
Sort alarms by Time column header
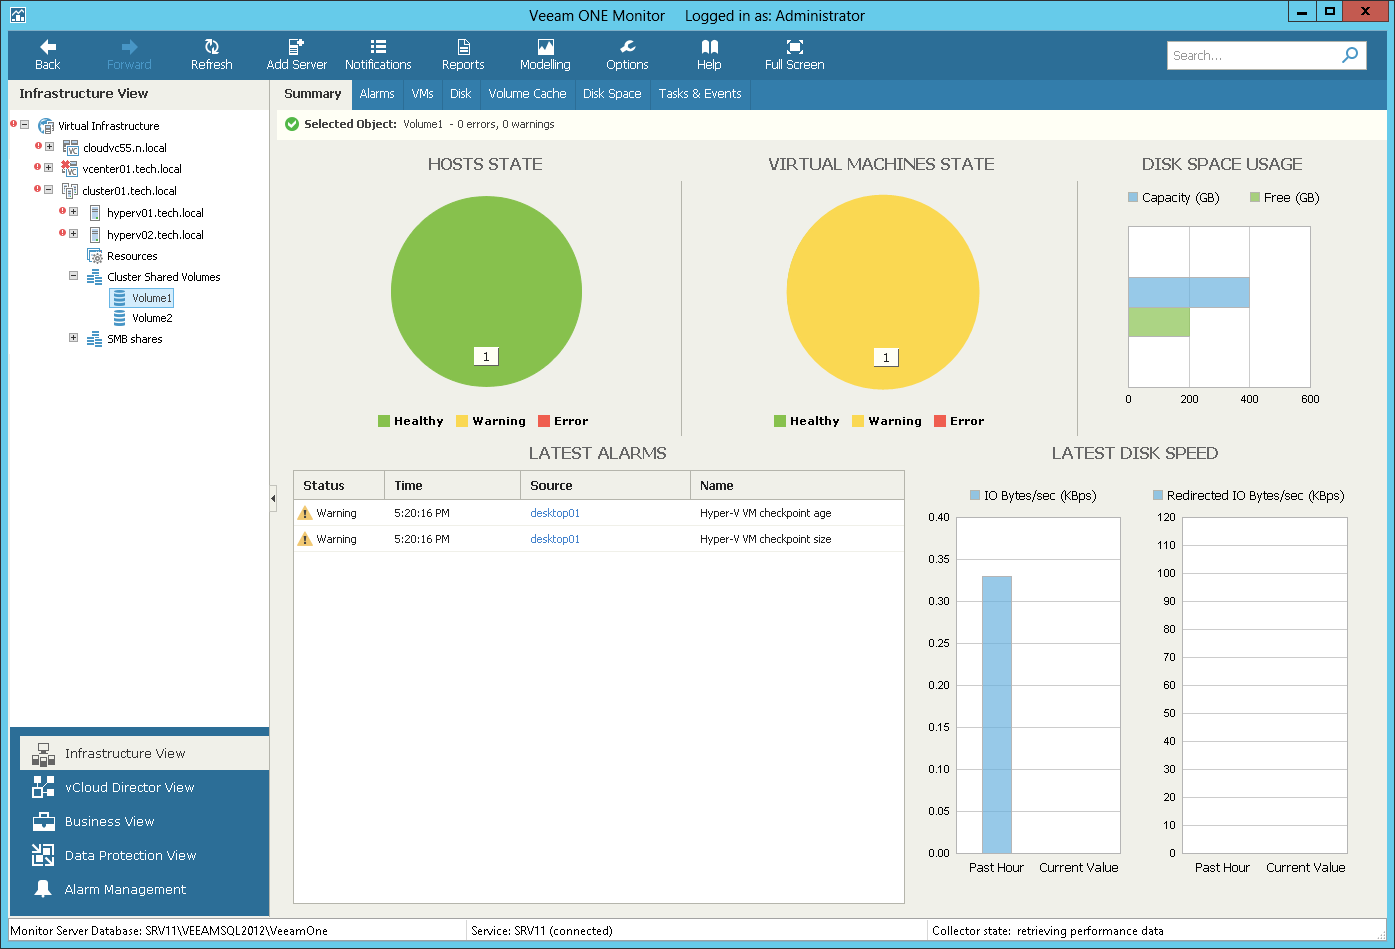452,485
